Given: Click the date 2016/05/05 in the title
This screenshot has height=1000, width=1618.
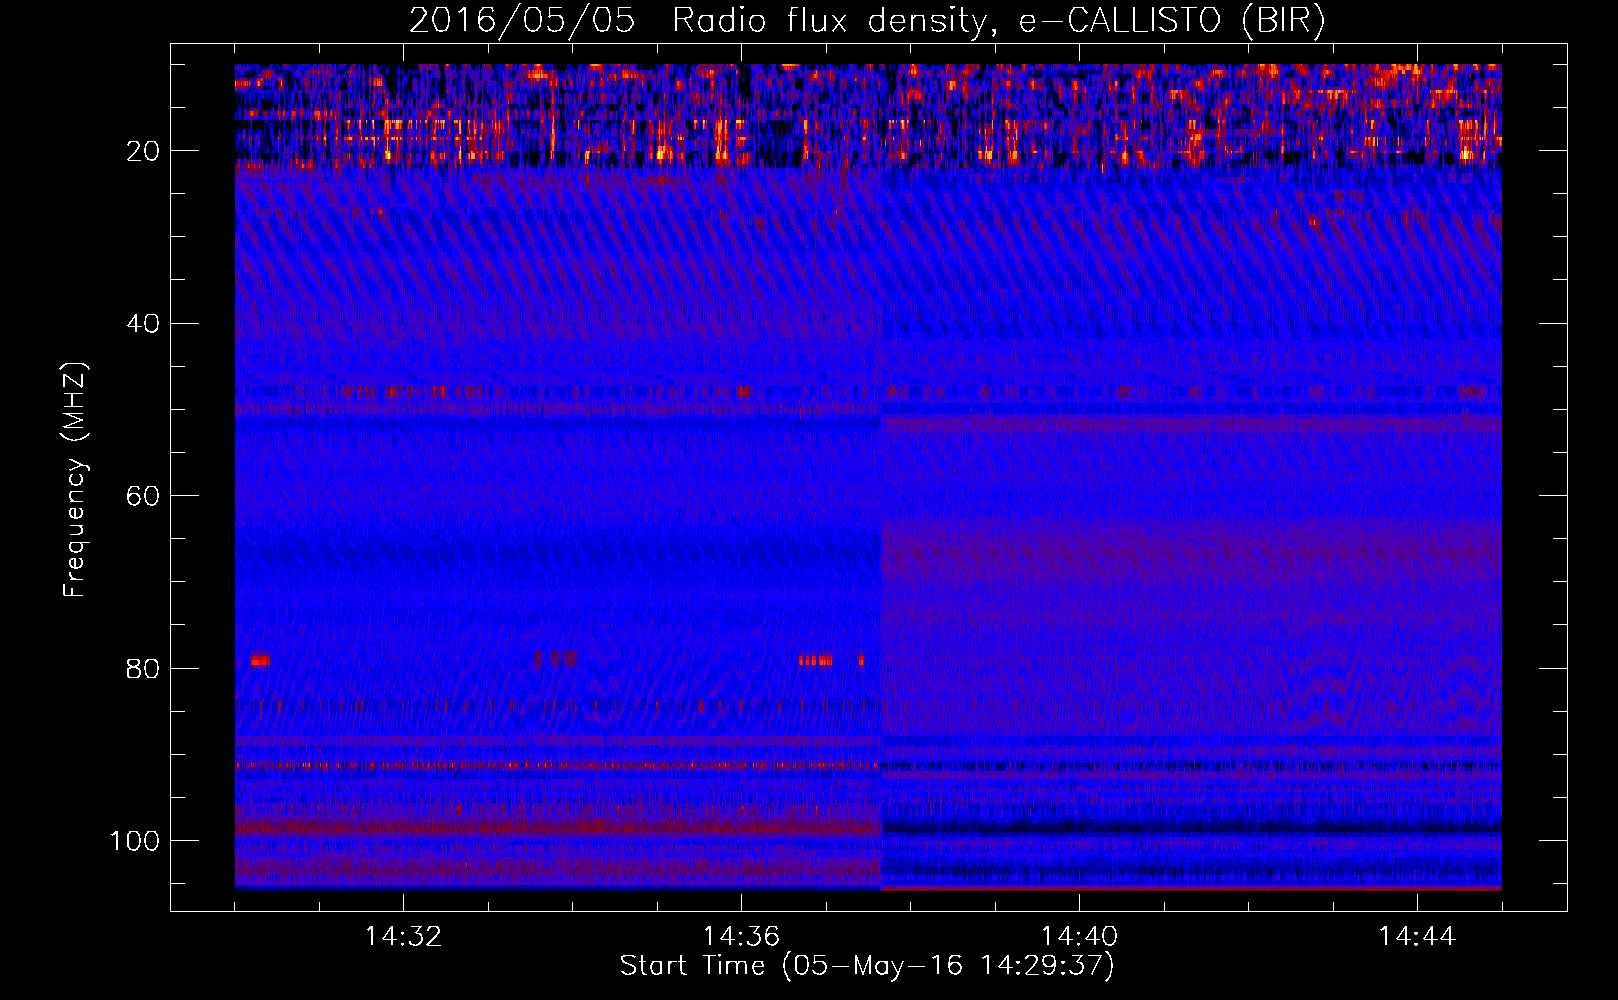Looking at the screenshot, I should tap(522, 21).
